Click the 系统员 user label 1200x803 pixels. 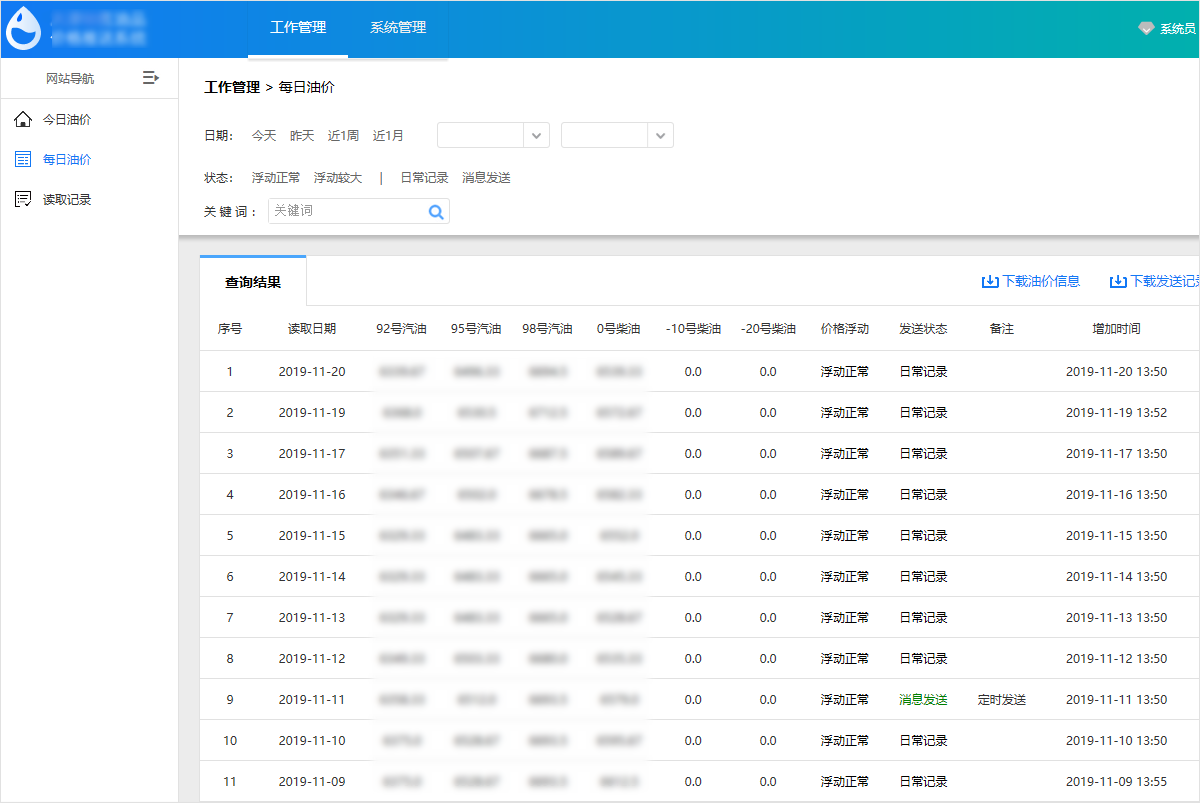tap(1178, 29)
